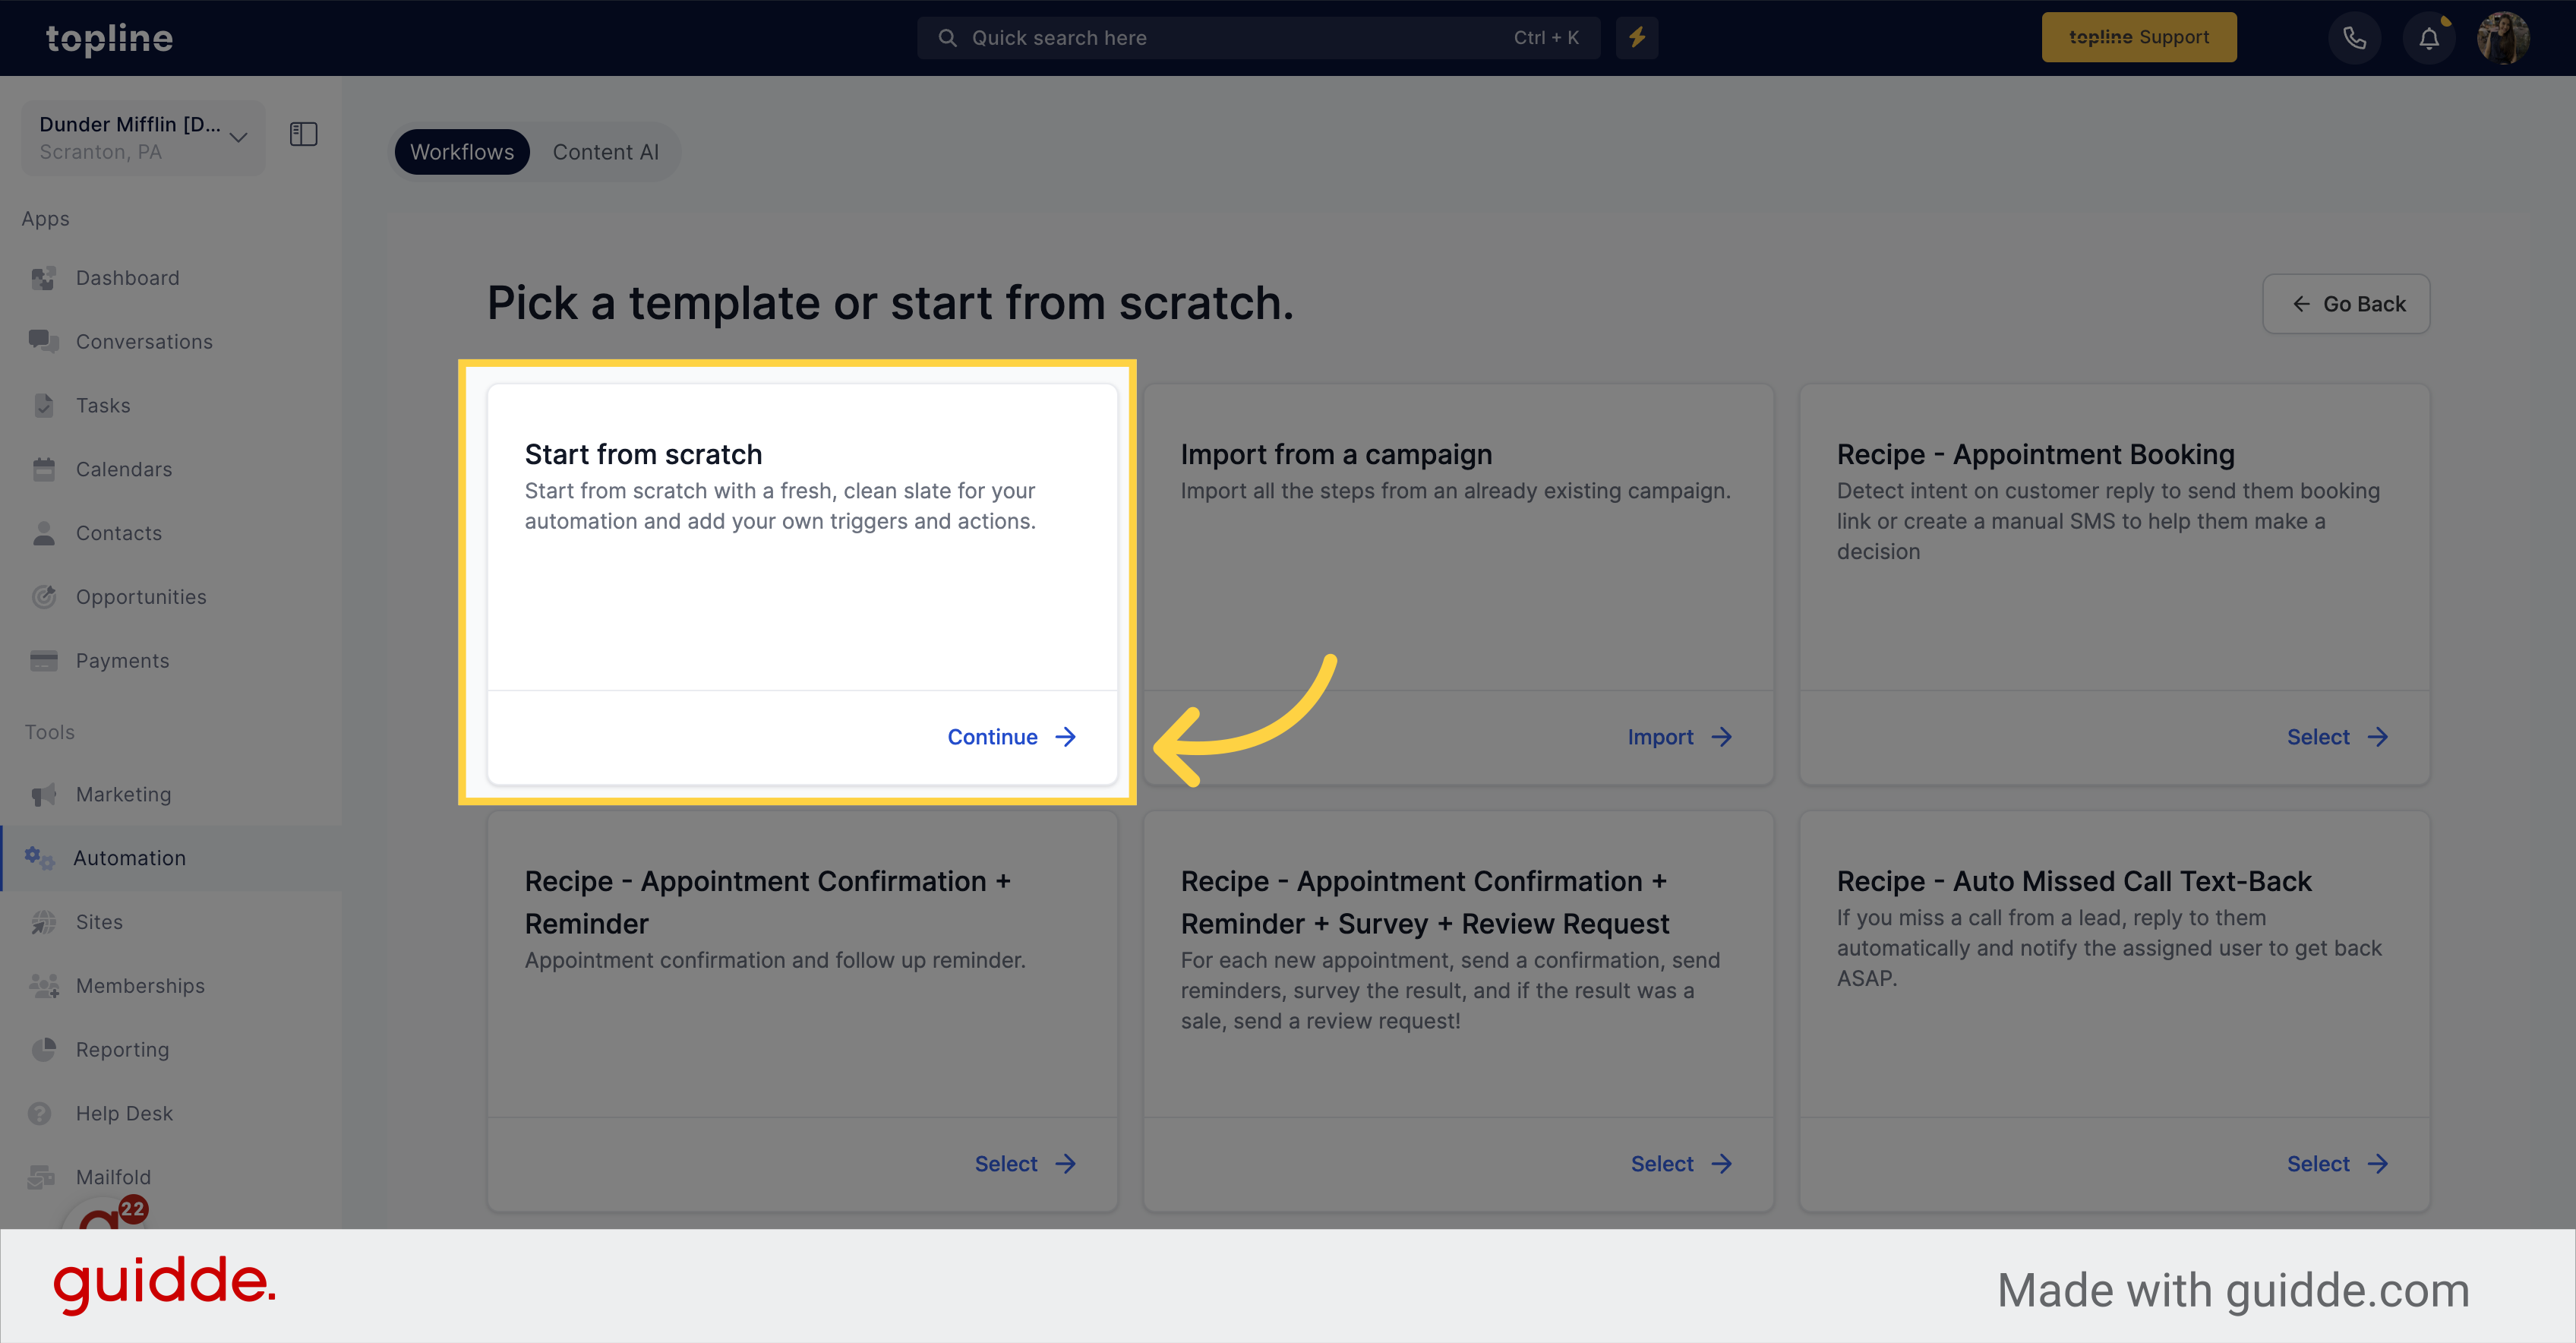Select Recipe Appointment Booking template

[2336, 736]
